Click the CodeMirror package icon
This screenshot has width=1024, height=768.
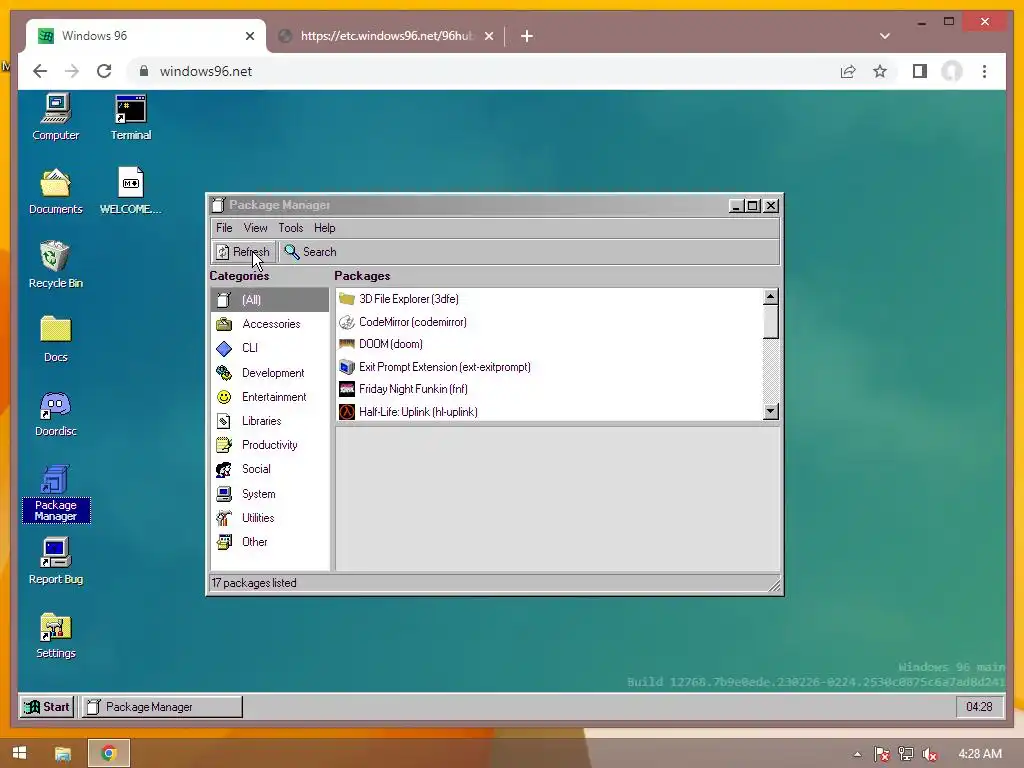pos(347,322)
